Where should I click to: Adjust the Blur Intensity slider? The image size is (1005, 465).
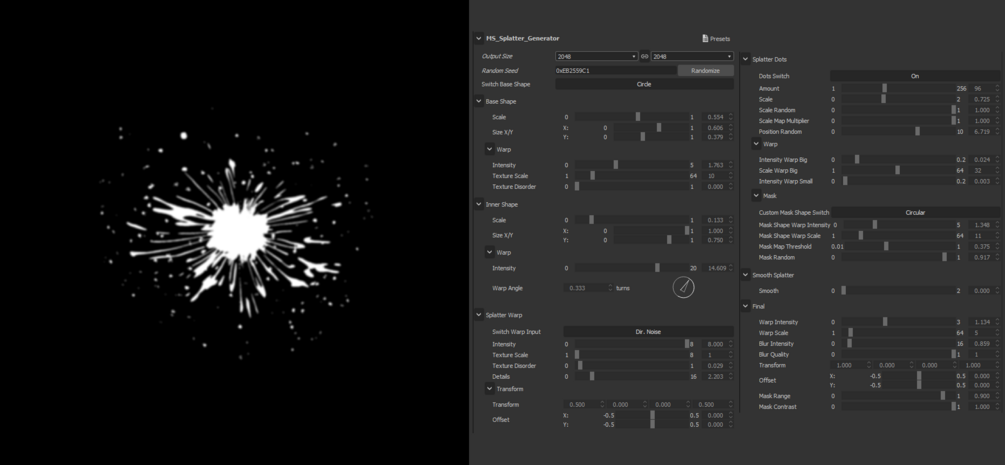coord(897,344)
